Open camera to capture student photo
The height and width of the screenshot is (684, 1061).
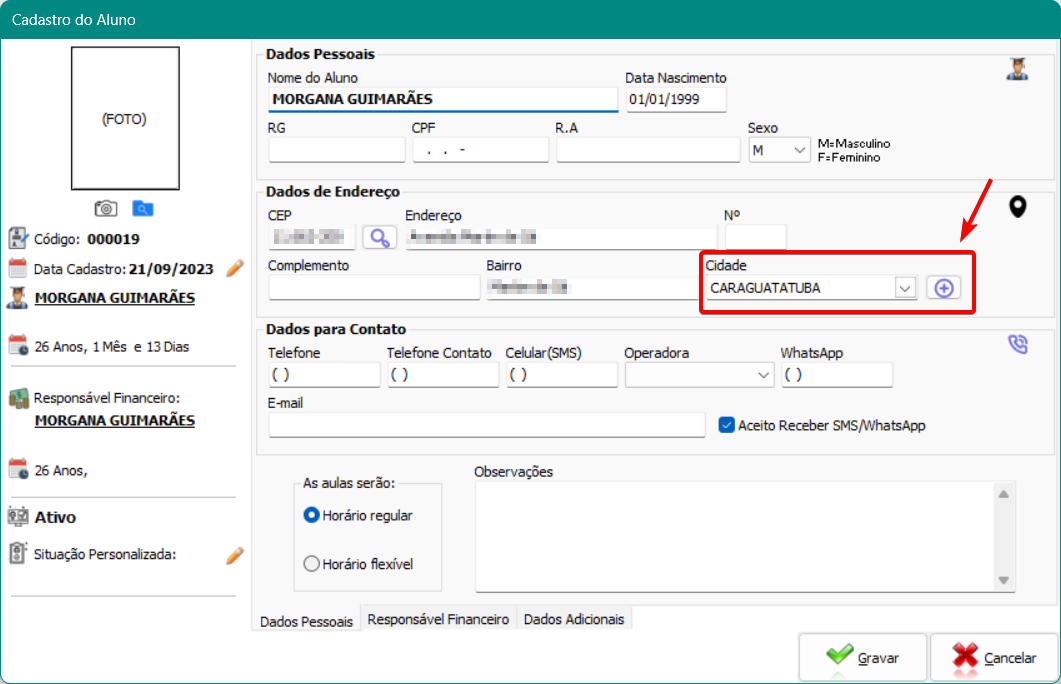106,208
